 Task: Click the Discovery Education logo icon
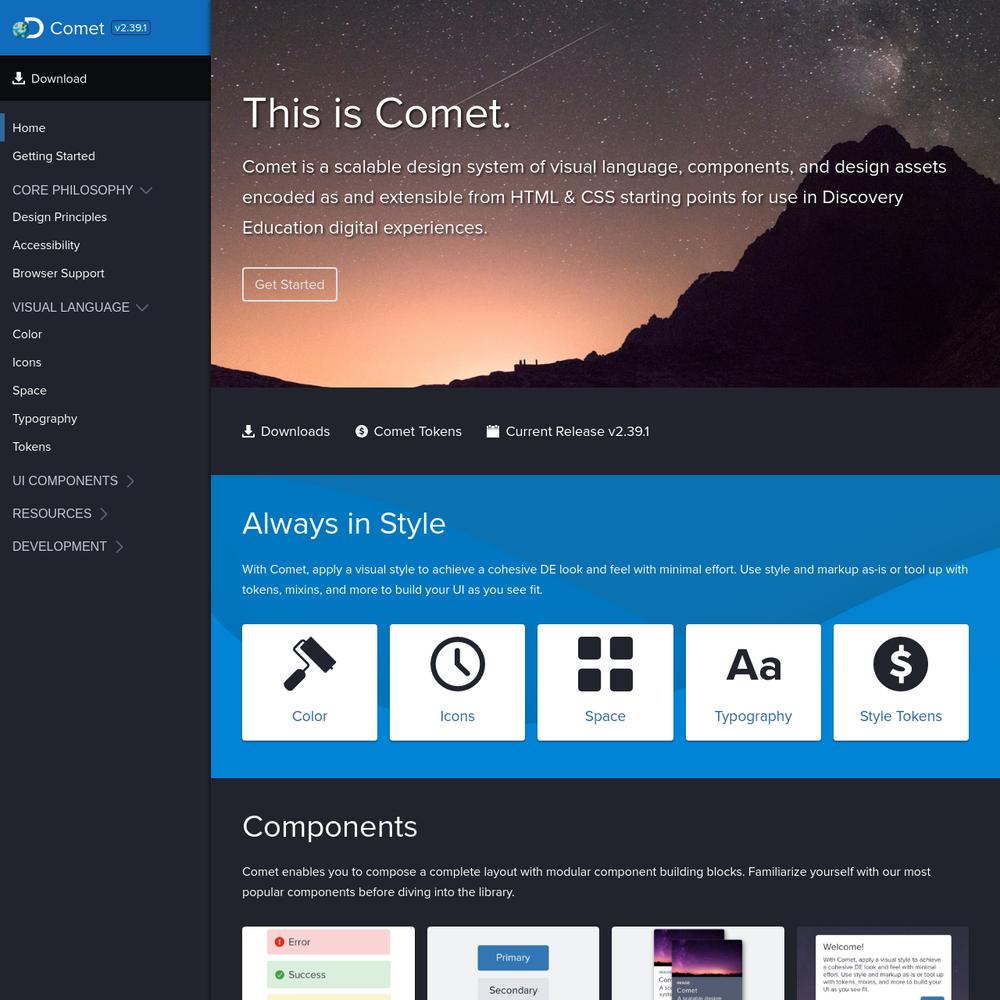coord(28,28)
